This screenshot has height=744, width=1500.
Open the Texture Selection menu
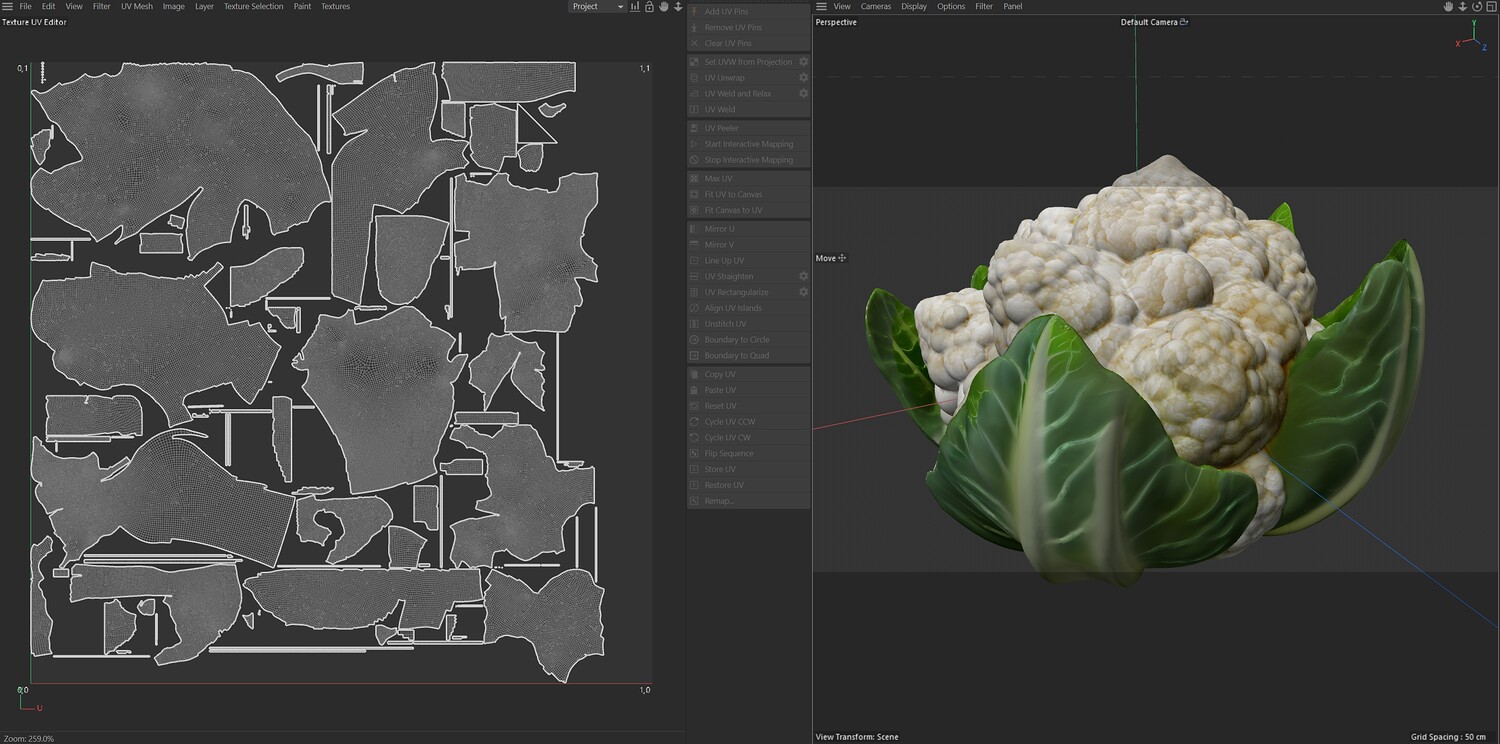point(253,6)
